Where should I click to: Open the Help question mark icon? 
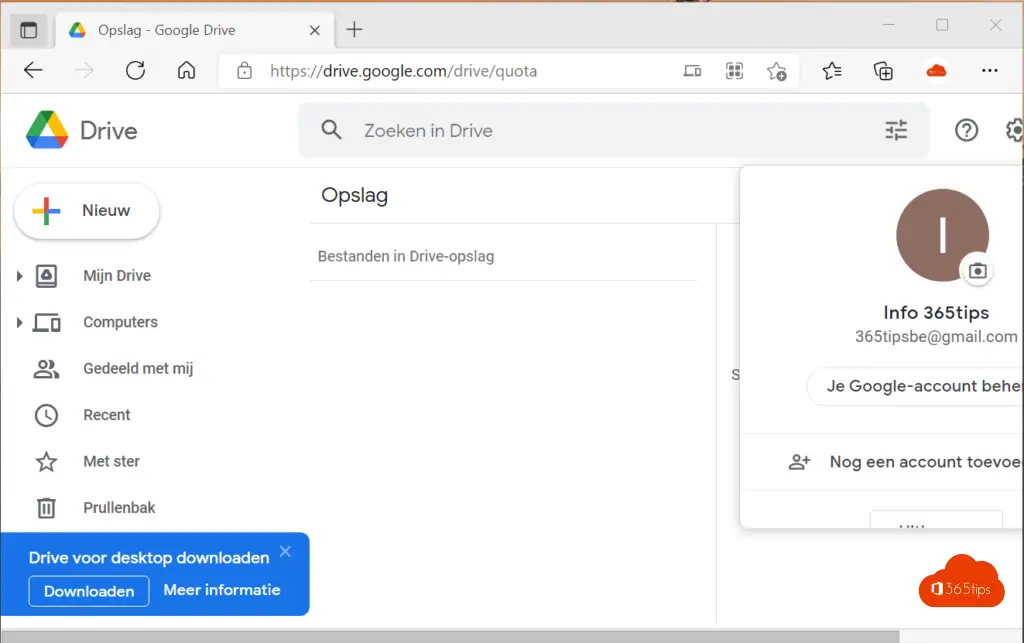[966, 131]
